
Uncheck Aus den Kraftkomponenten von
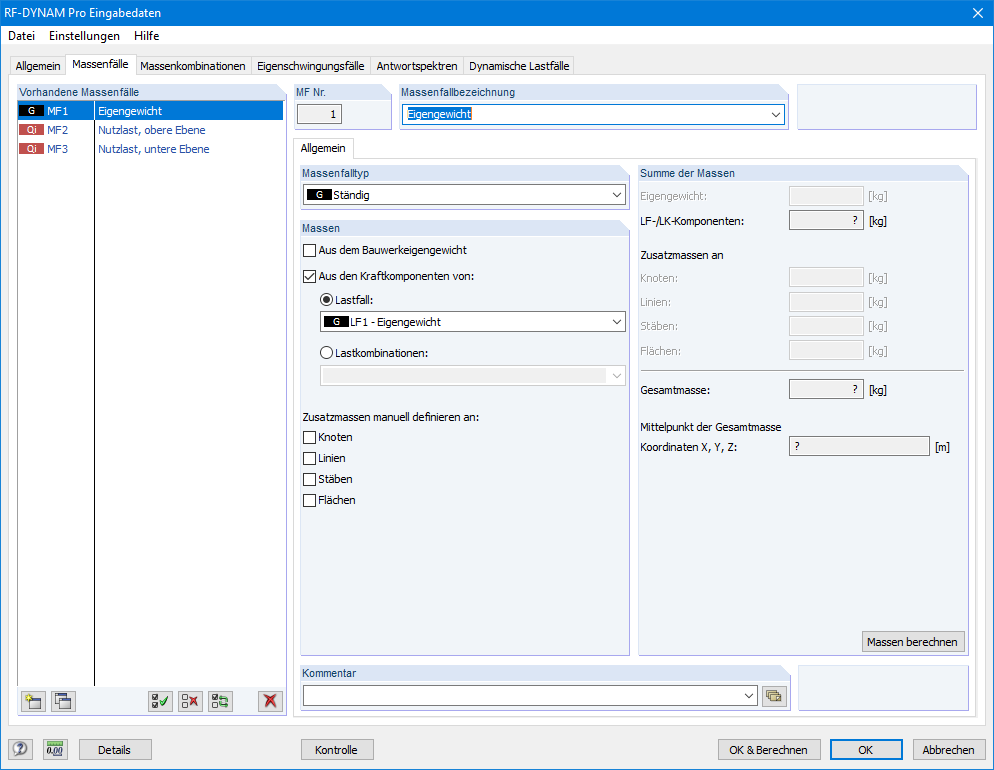309,276
